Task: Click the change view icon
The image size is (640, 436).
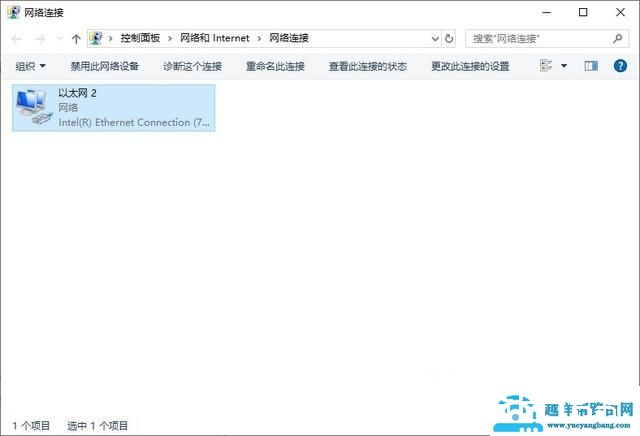Action: [x=546, y=65]
